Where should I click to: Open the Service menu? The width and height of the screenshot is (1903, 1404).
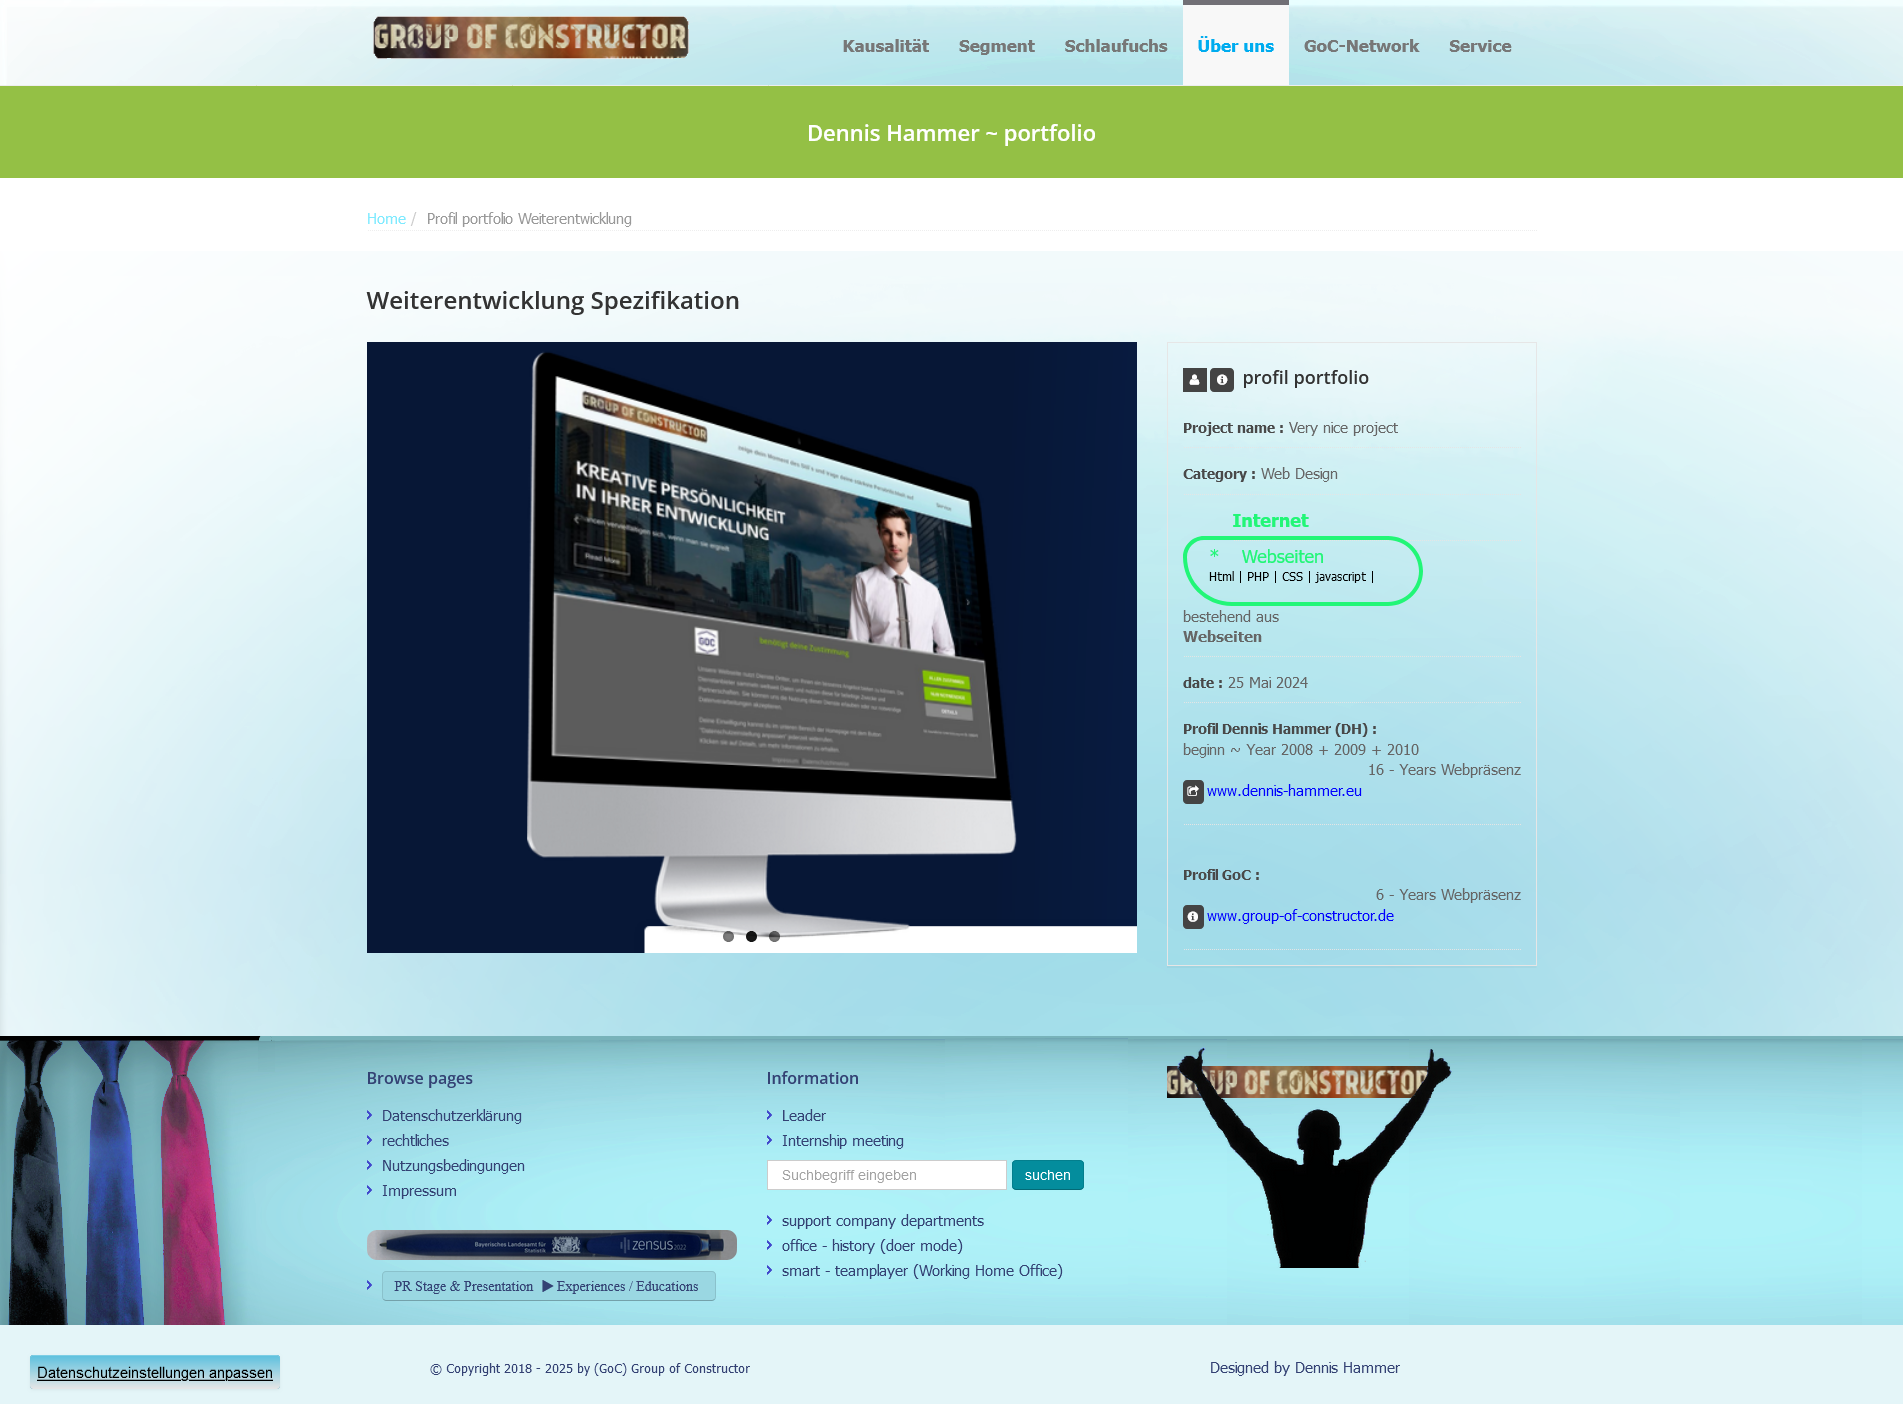[1479, 46]
